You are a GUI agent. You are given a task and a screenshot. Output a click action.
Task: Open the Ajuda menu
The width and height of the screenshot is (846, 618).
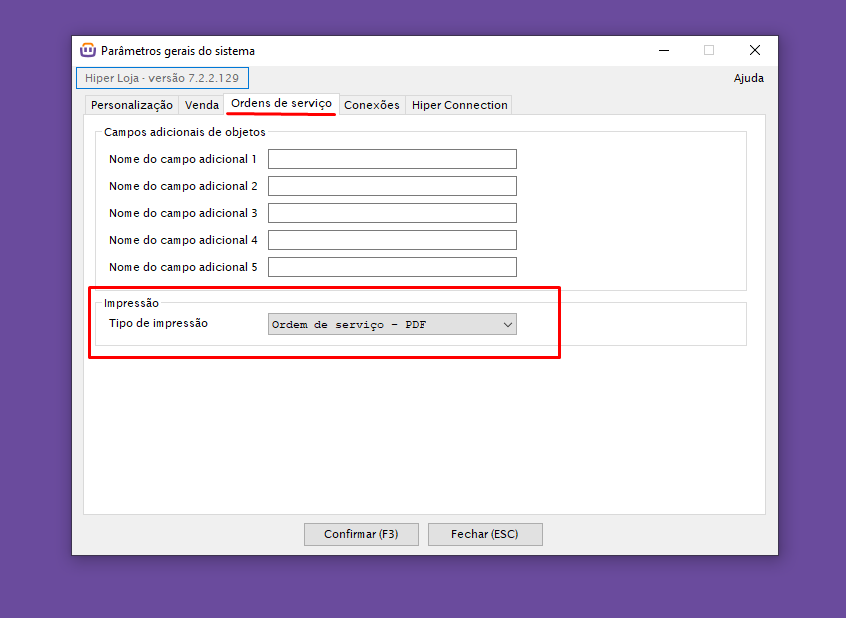[748, 78]
